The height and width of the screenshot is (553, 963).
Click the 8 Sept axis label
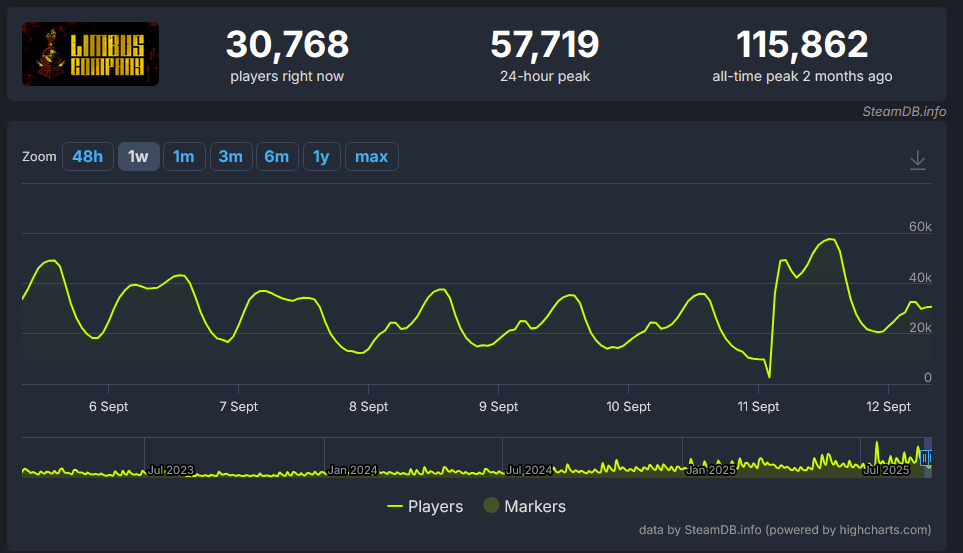(368, 406)
